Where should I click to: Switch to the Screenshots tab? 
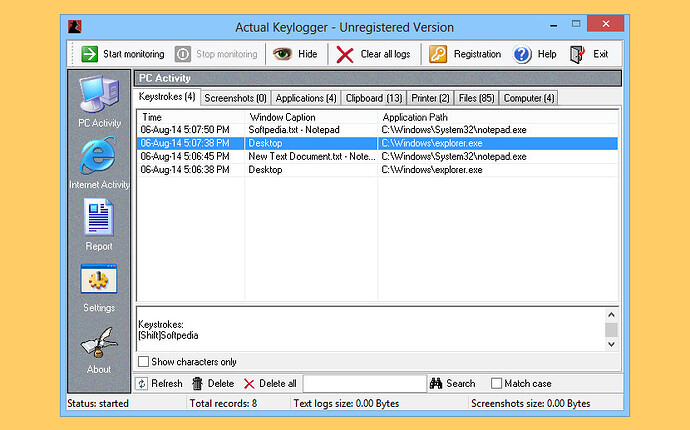235,98
